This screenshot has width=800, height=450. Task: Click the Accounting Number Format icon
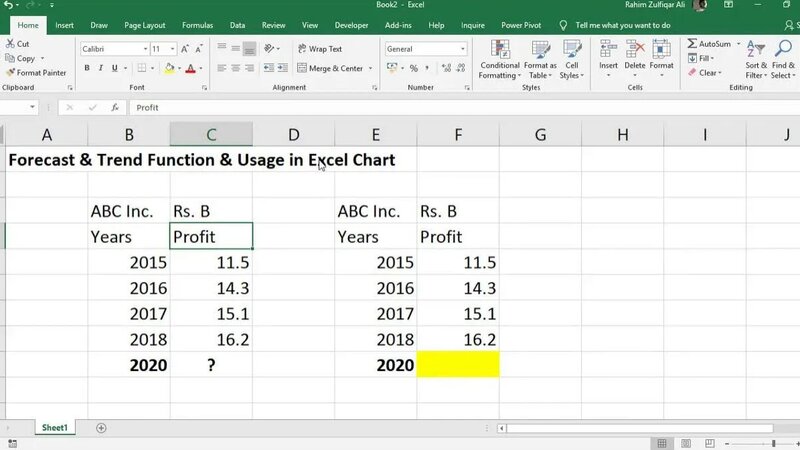(392, 68)
